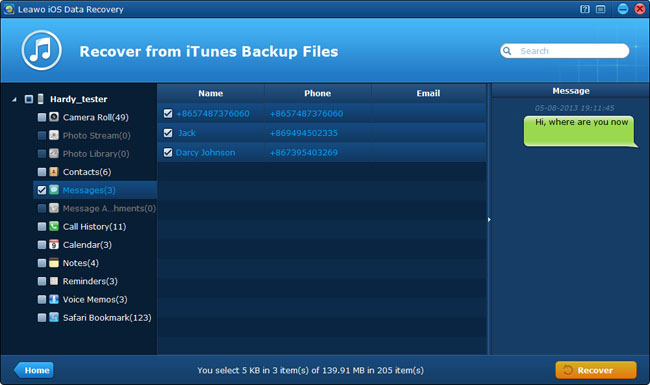Click the iTunes music note logo
This screenshot has width=650, height=385.
pyautogui.click(x=41, y=50)
